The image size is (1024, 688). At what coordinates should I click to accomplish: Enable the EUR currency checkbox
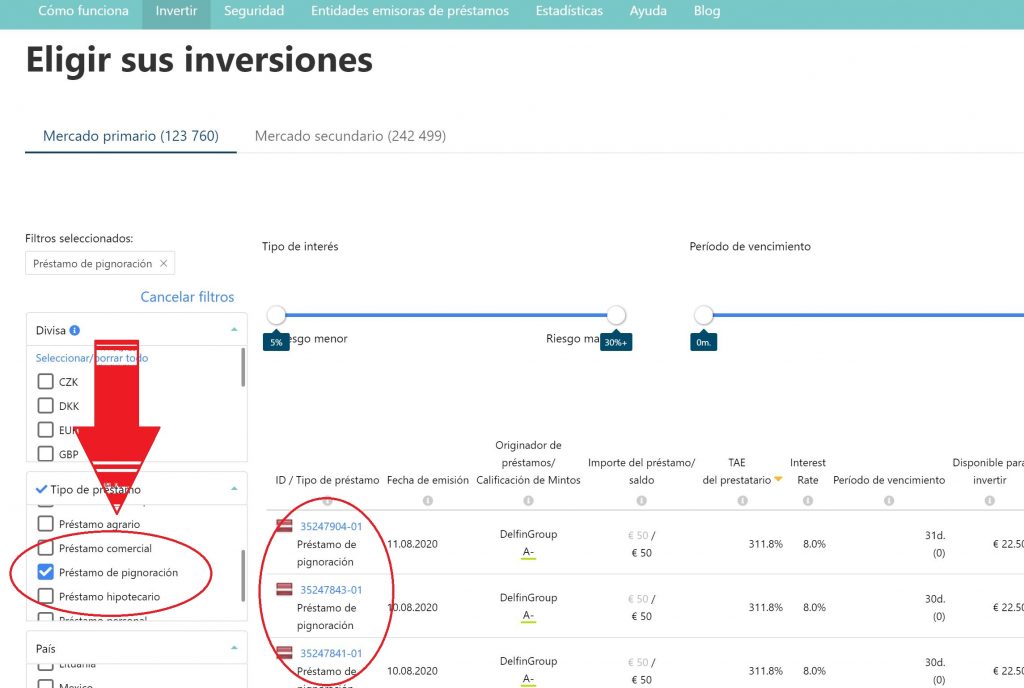[x=45, y=429]
